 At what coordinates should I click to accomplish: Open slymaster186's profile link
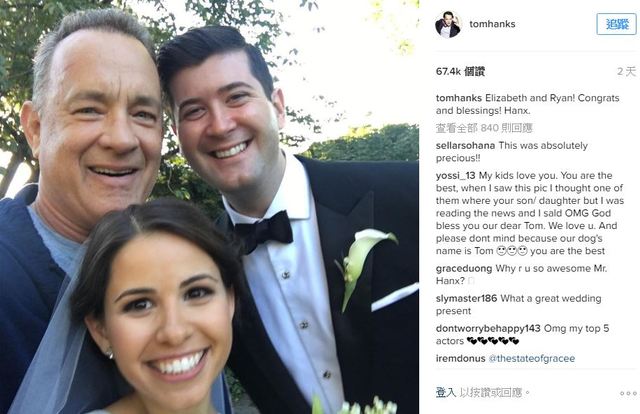[x=467, y=298]
